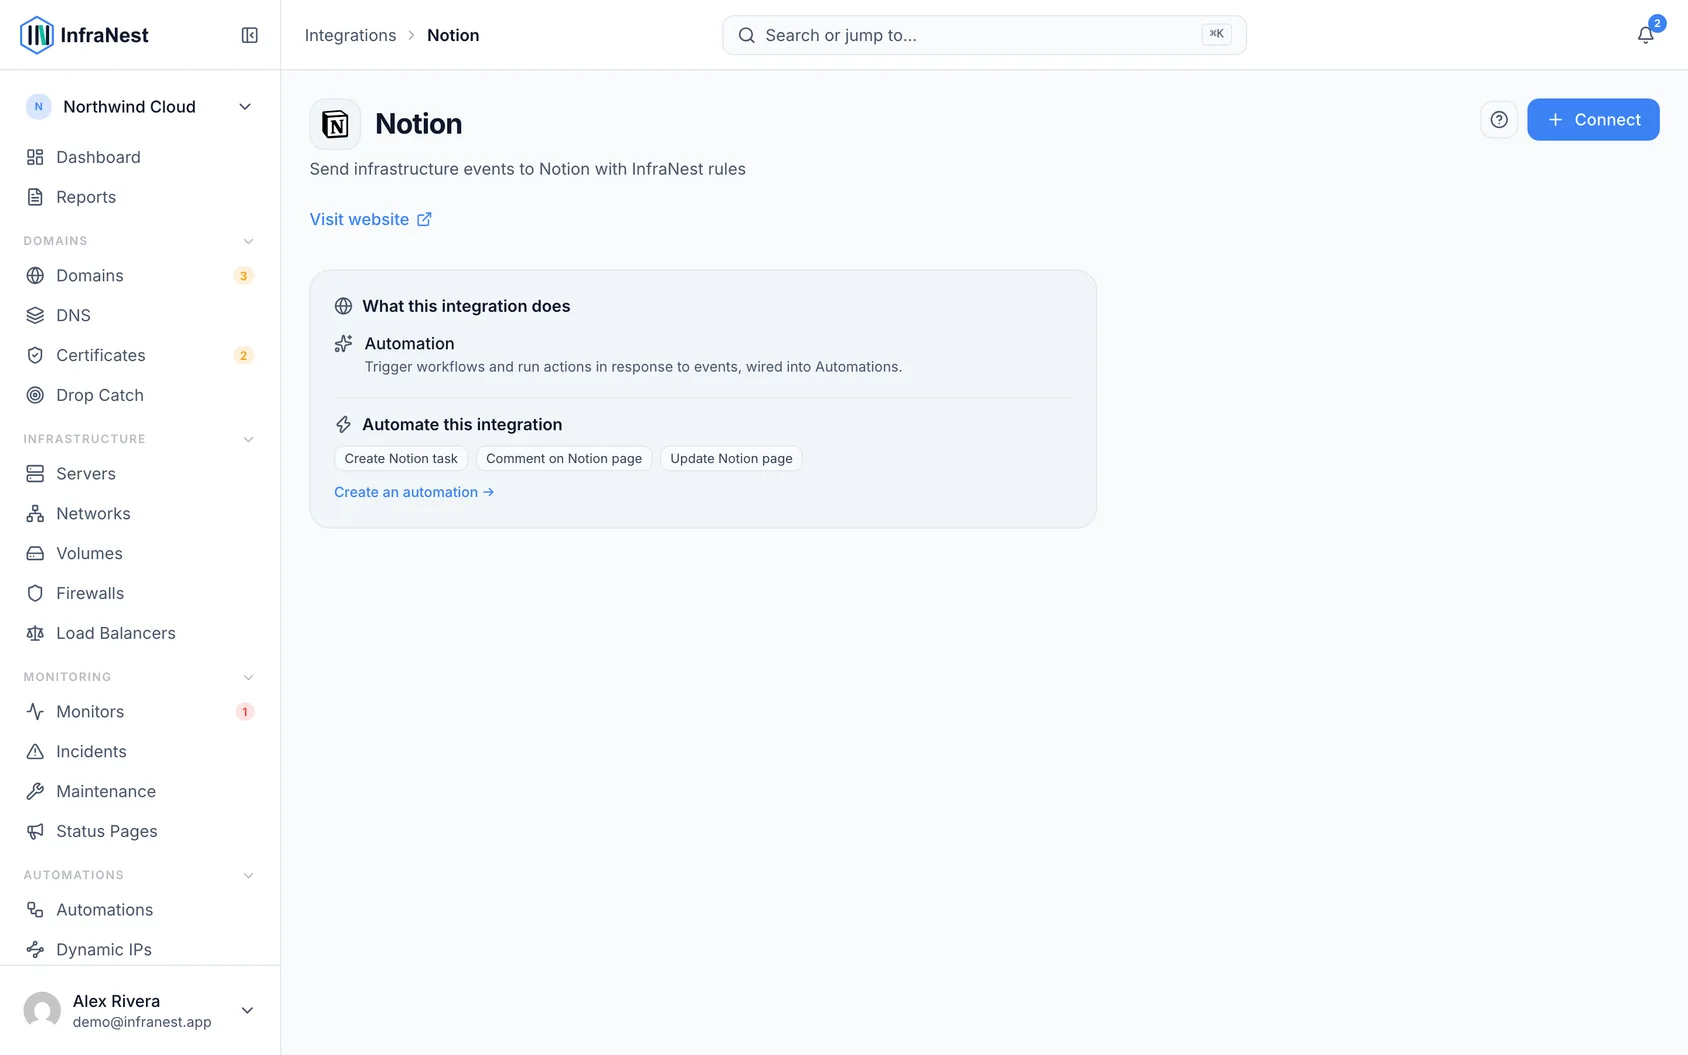The image size is (1688, 1055).
Task: Click the Load Balancers scale icon
Action: coord(35,633)
